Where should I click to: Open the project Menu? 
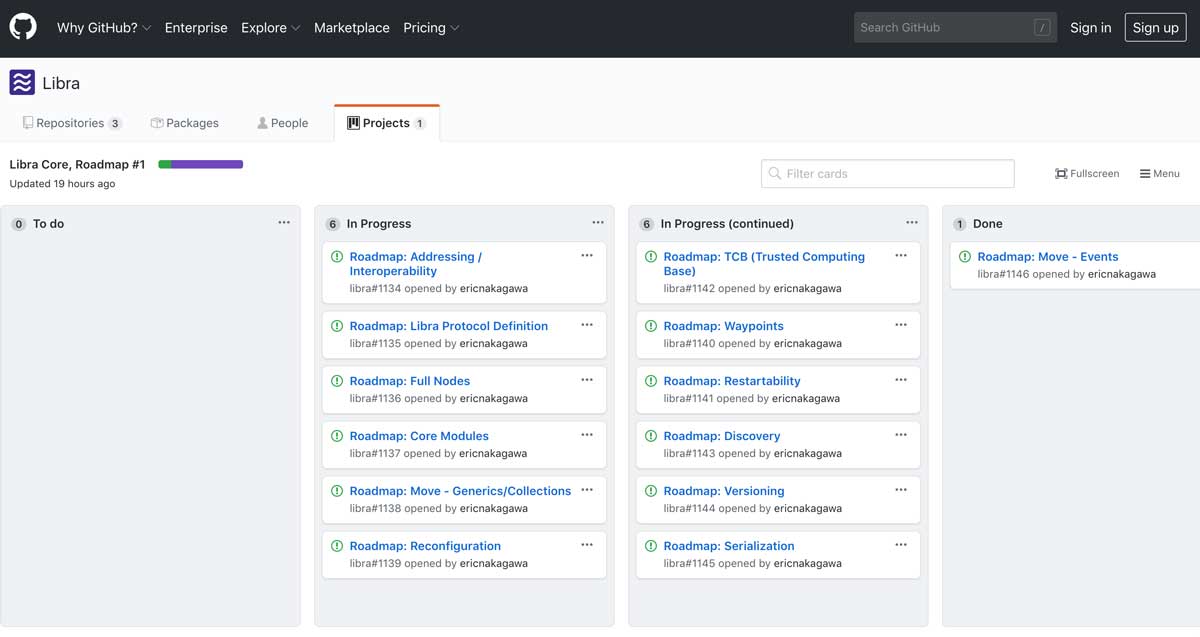click(x=1160, y=174)
